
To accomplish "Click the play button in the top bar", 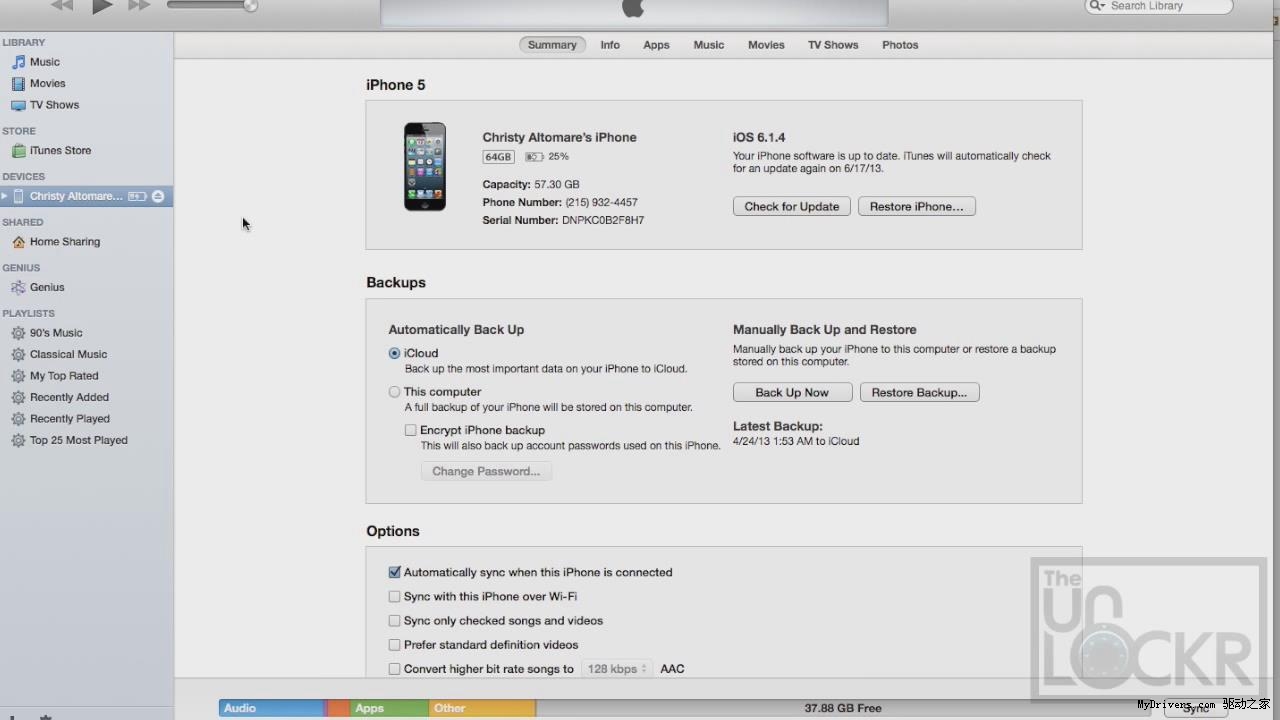I will coord(102,6).
